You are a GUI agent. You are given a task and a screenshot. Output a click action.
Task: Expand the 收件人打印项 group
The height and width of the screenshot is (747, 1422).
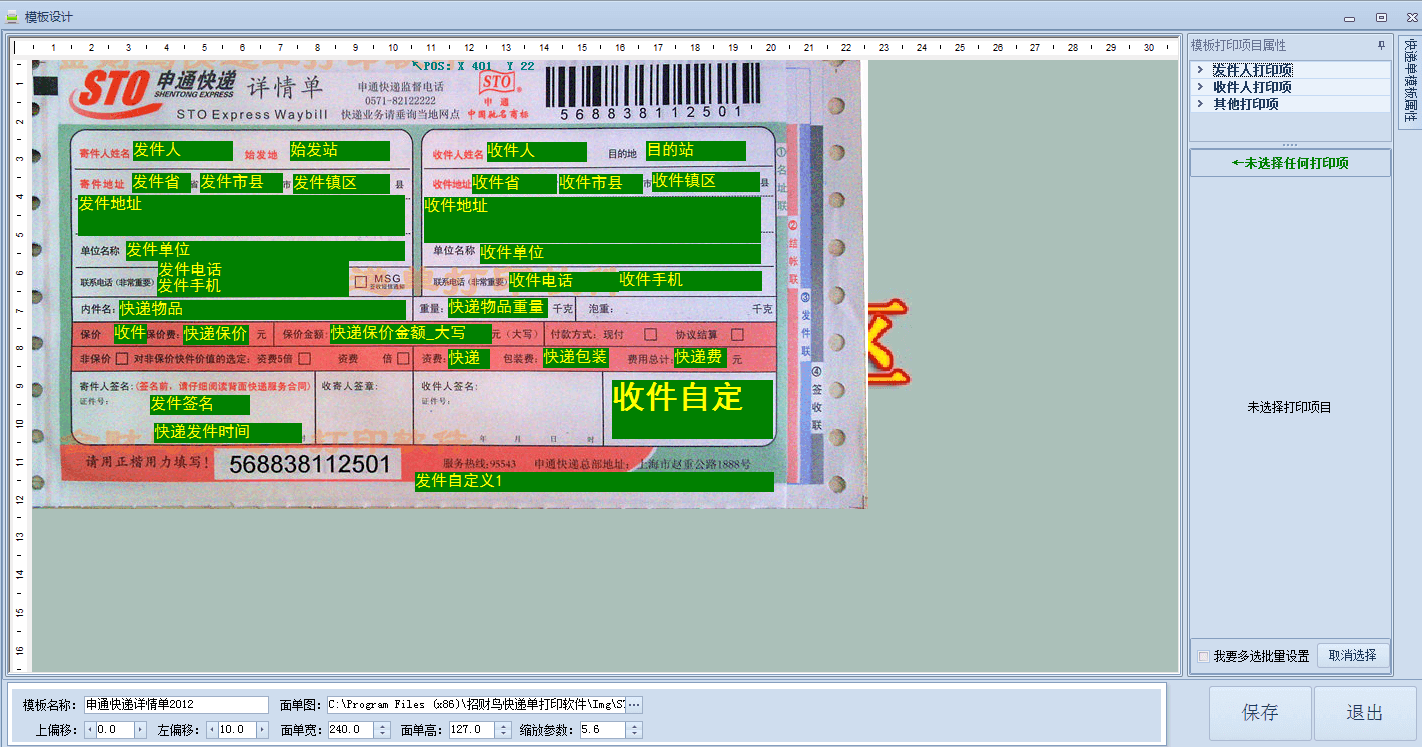[1200, 87]
